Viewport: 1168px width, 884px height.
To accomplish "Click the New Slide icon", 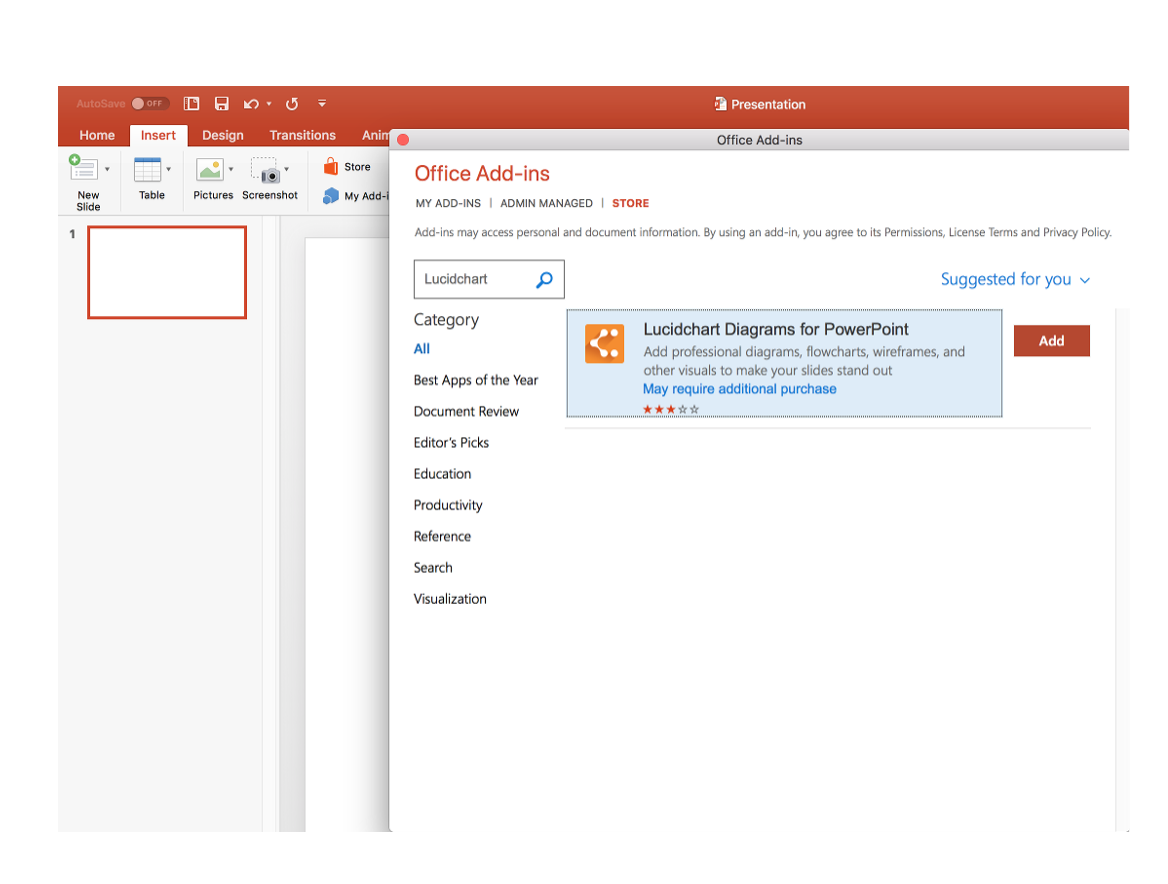I will coord(83,168).
